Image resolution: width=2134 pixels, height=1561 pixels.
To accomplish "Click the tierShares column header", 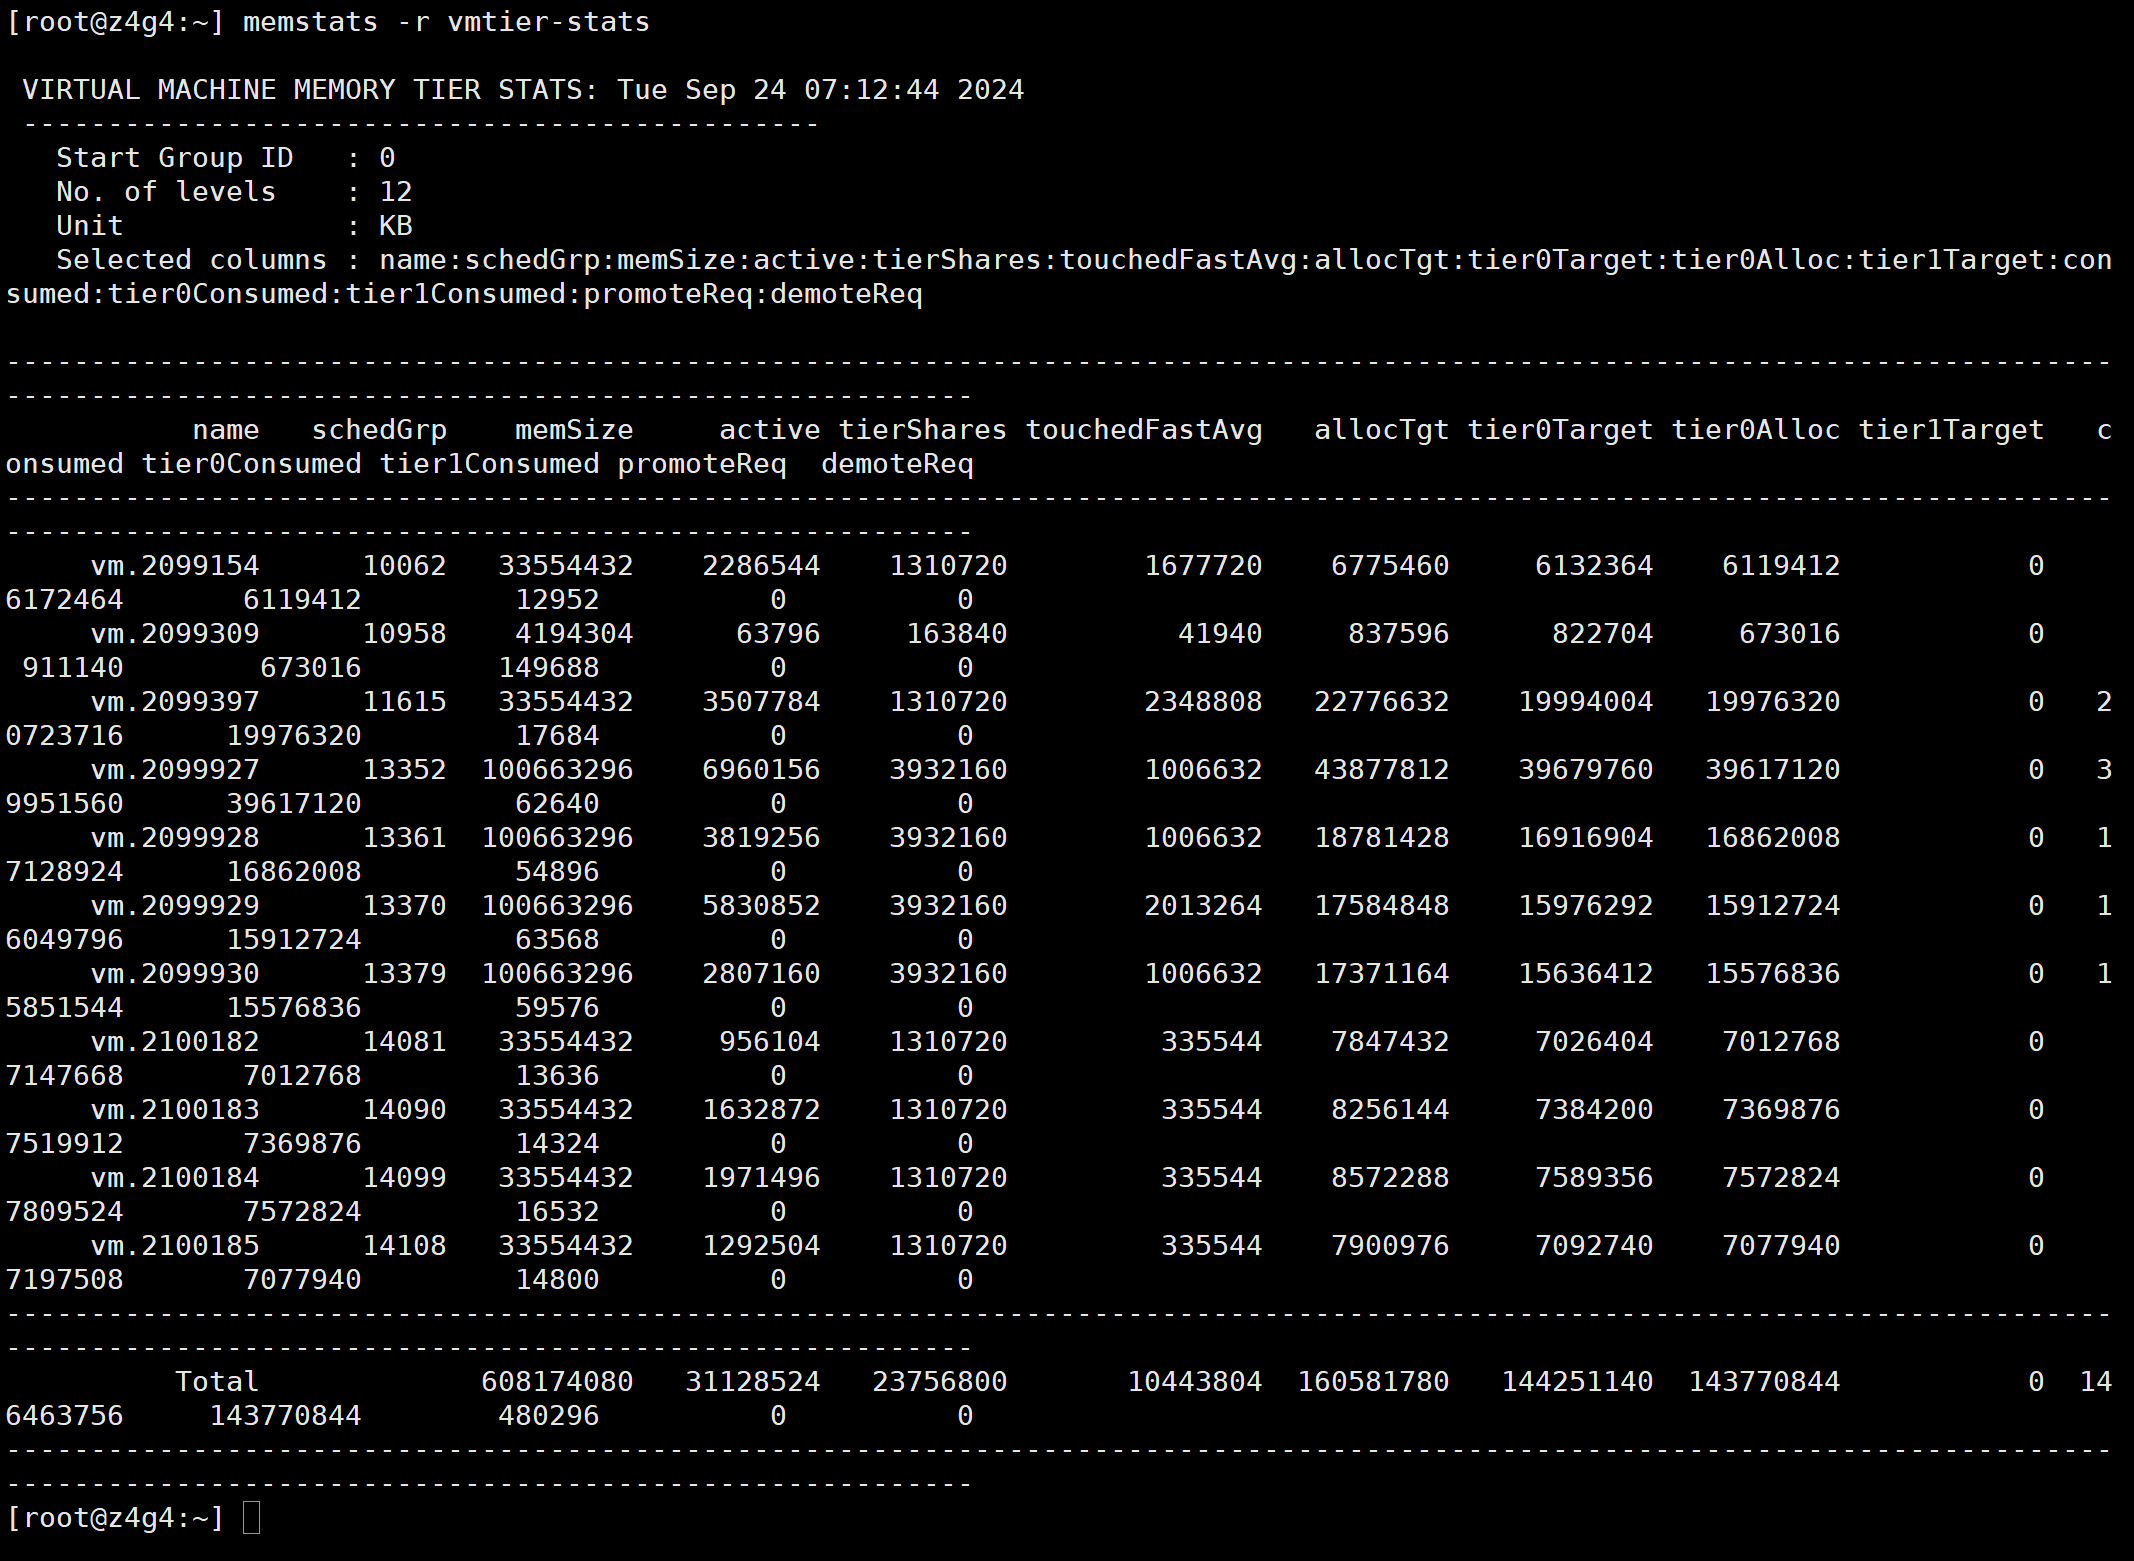I will point(922,430).
